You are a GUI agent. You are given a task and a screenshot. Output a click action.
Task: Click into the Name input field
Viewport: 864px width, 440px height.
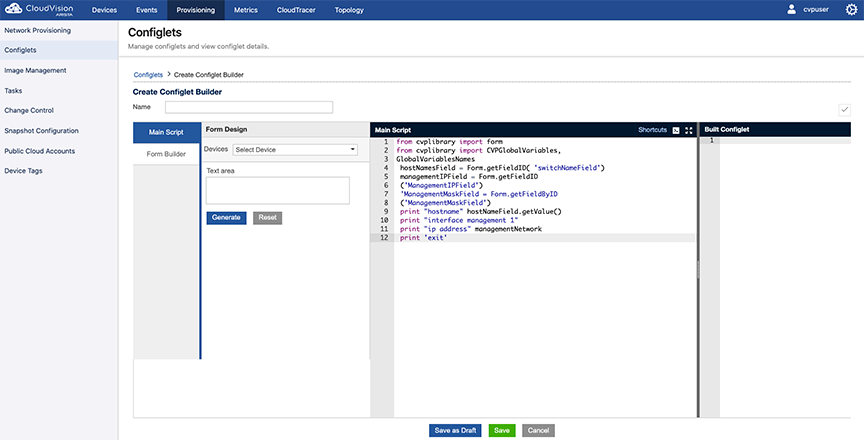point(249,107)
